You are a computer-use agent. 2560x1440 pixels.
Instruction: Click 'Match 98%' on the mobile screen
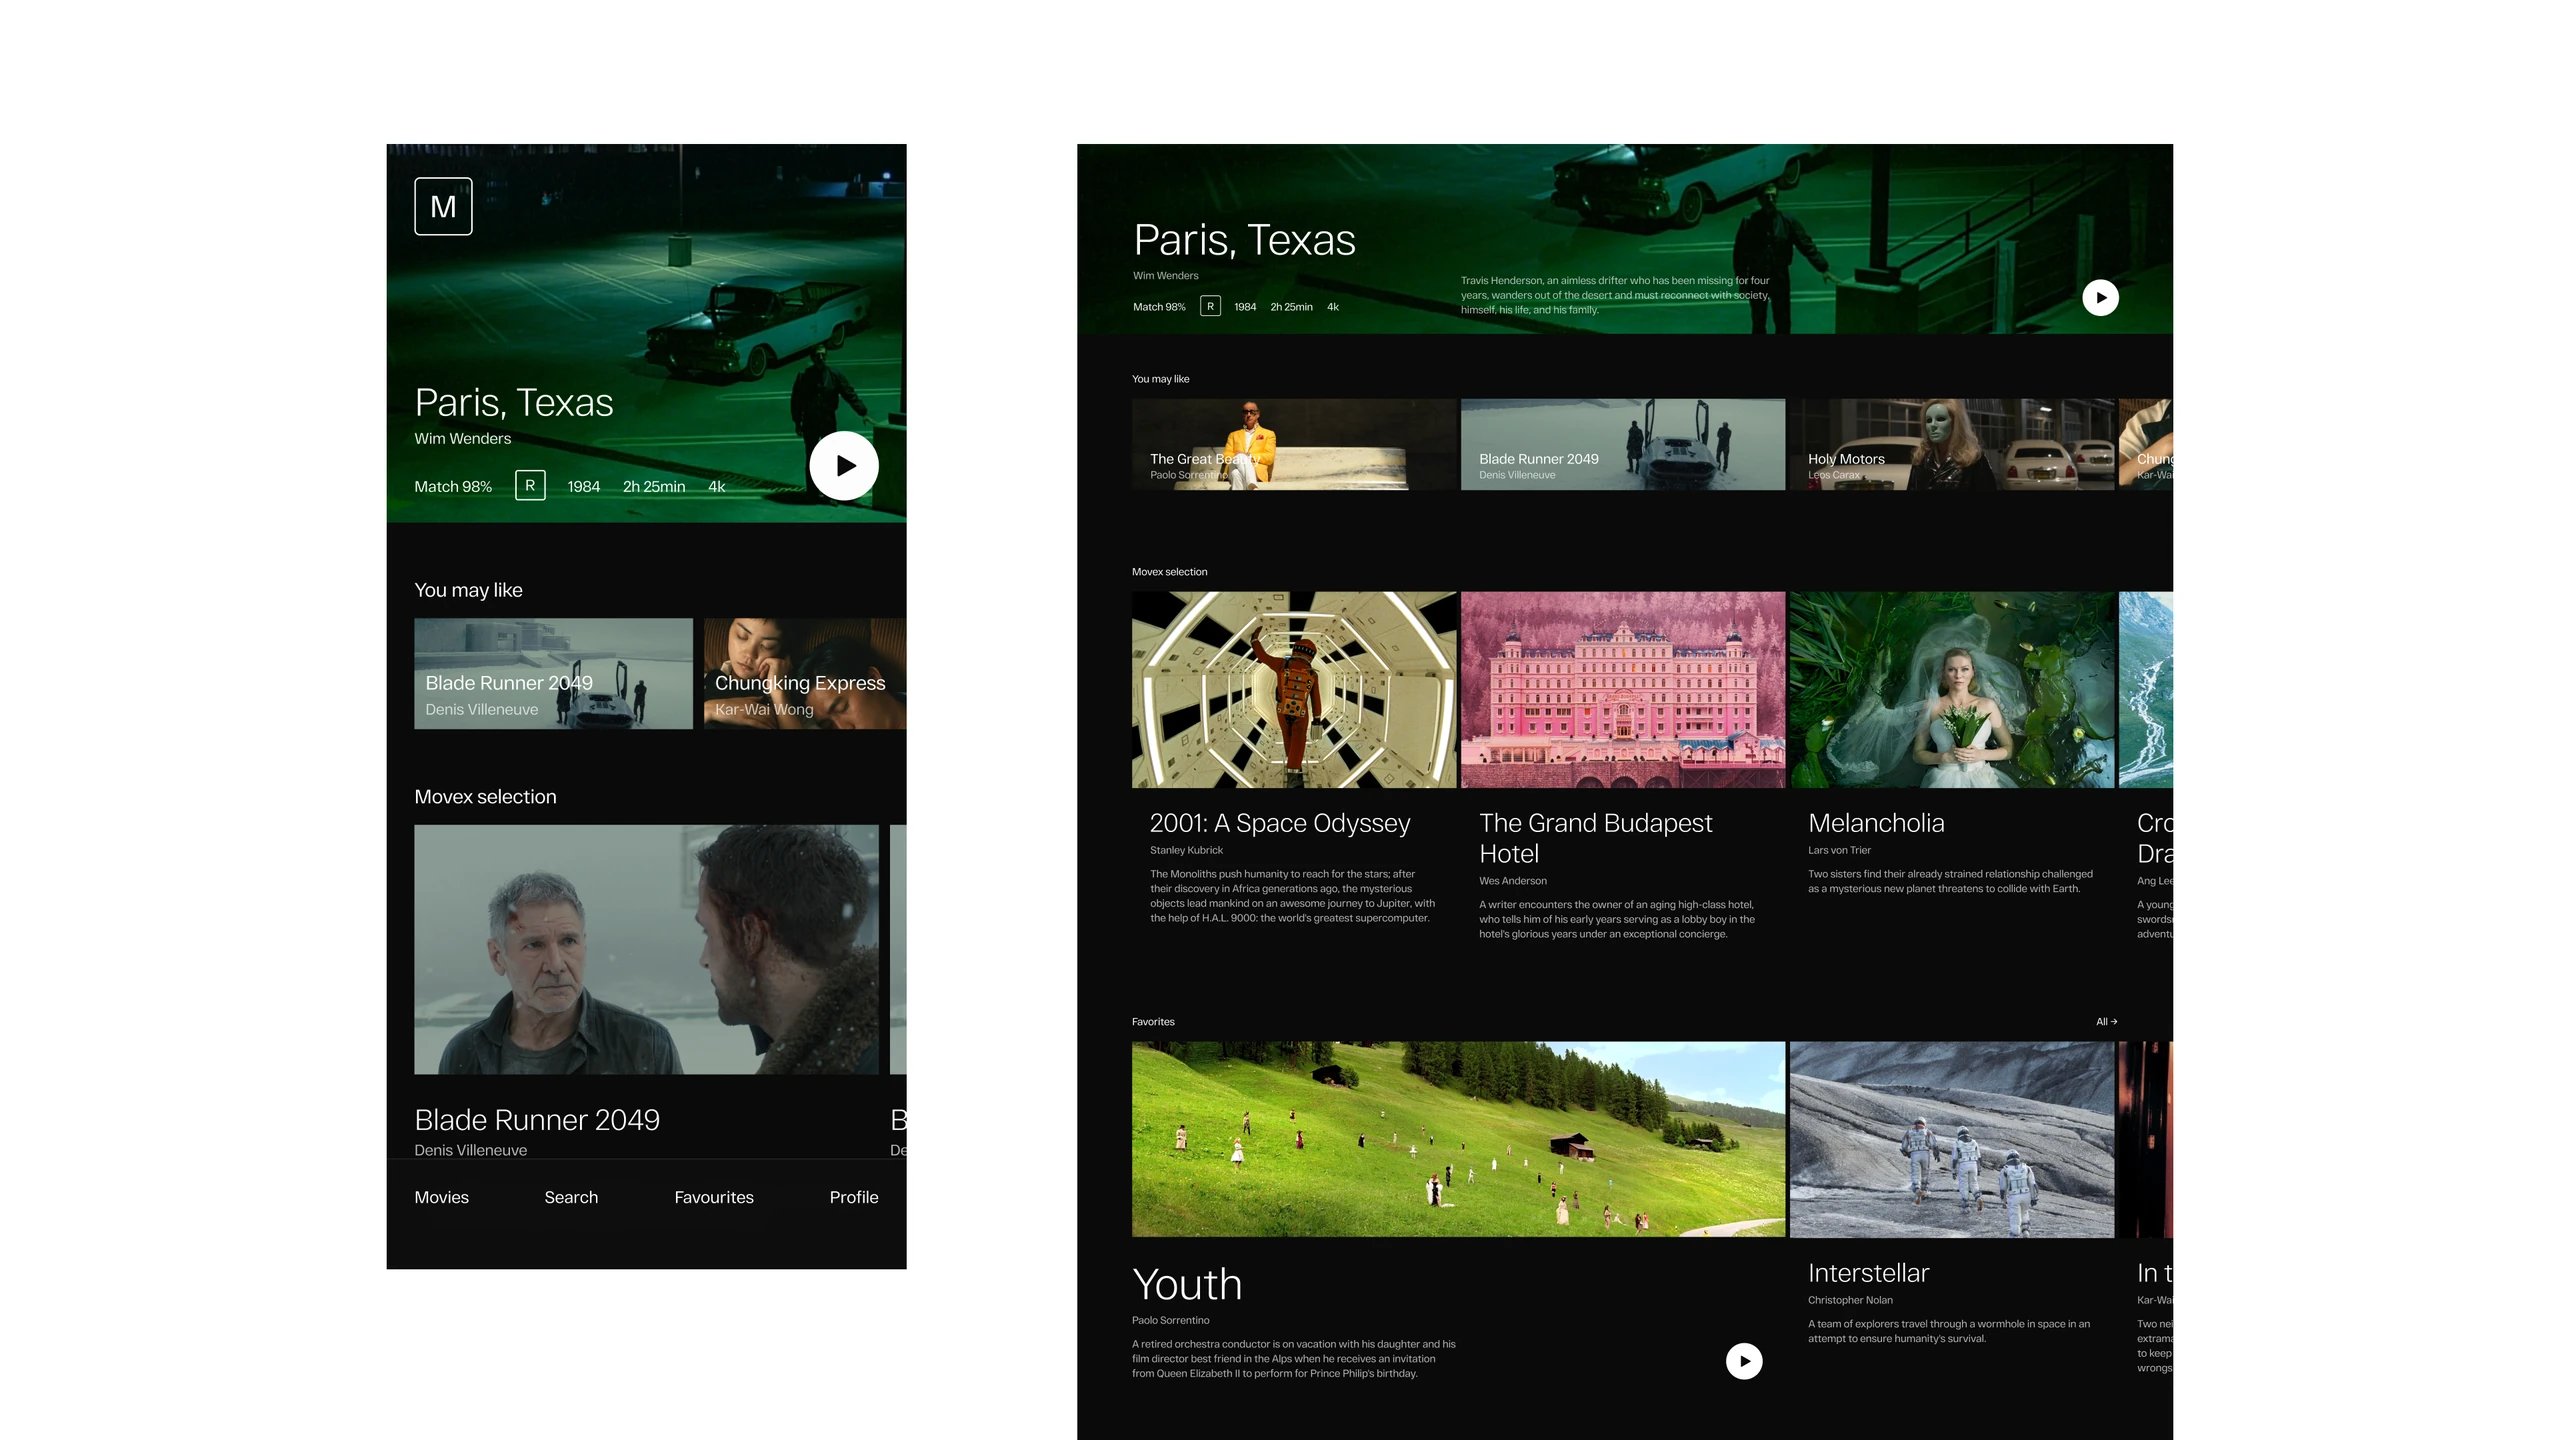click(x=453, y=486)
